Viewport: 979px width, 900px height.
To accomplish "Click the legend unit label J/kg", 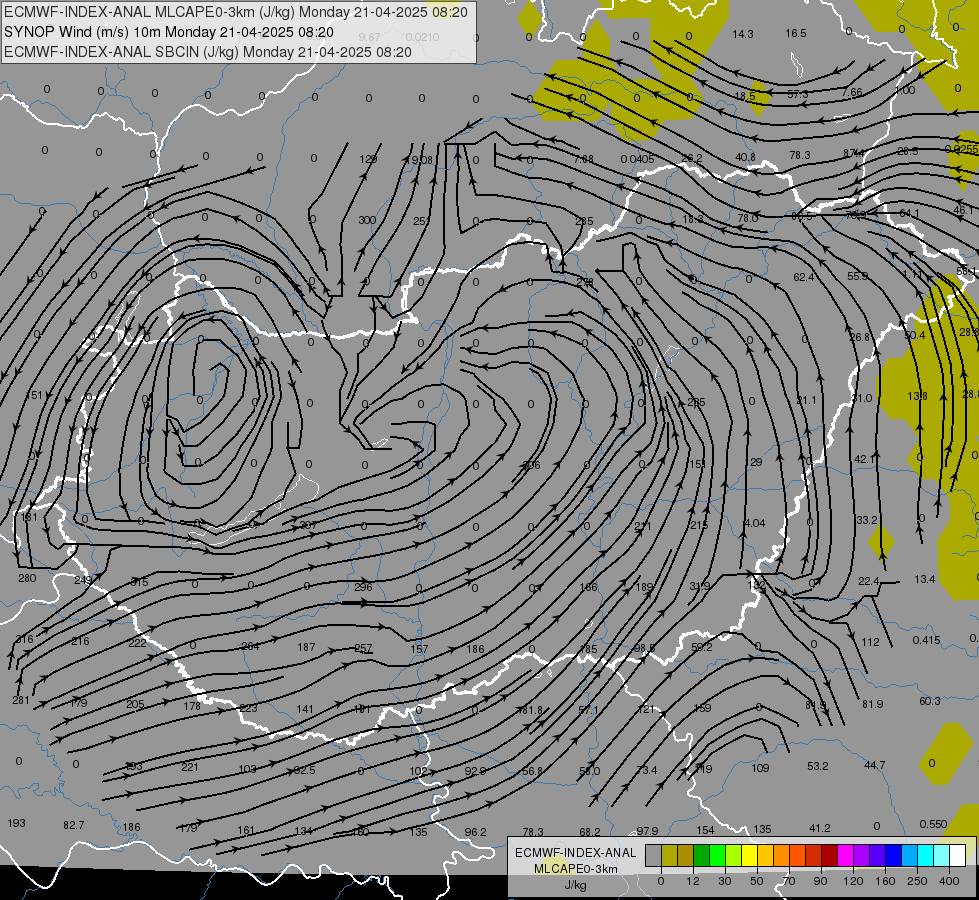I will coord(576,885).
